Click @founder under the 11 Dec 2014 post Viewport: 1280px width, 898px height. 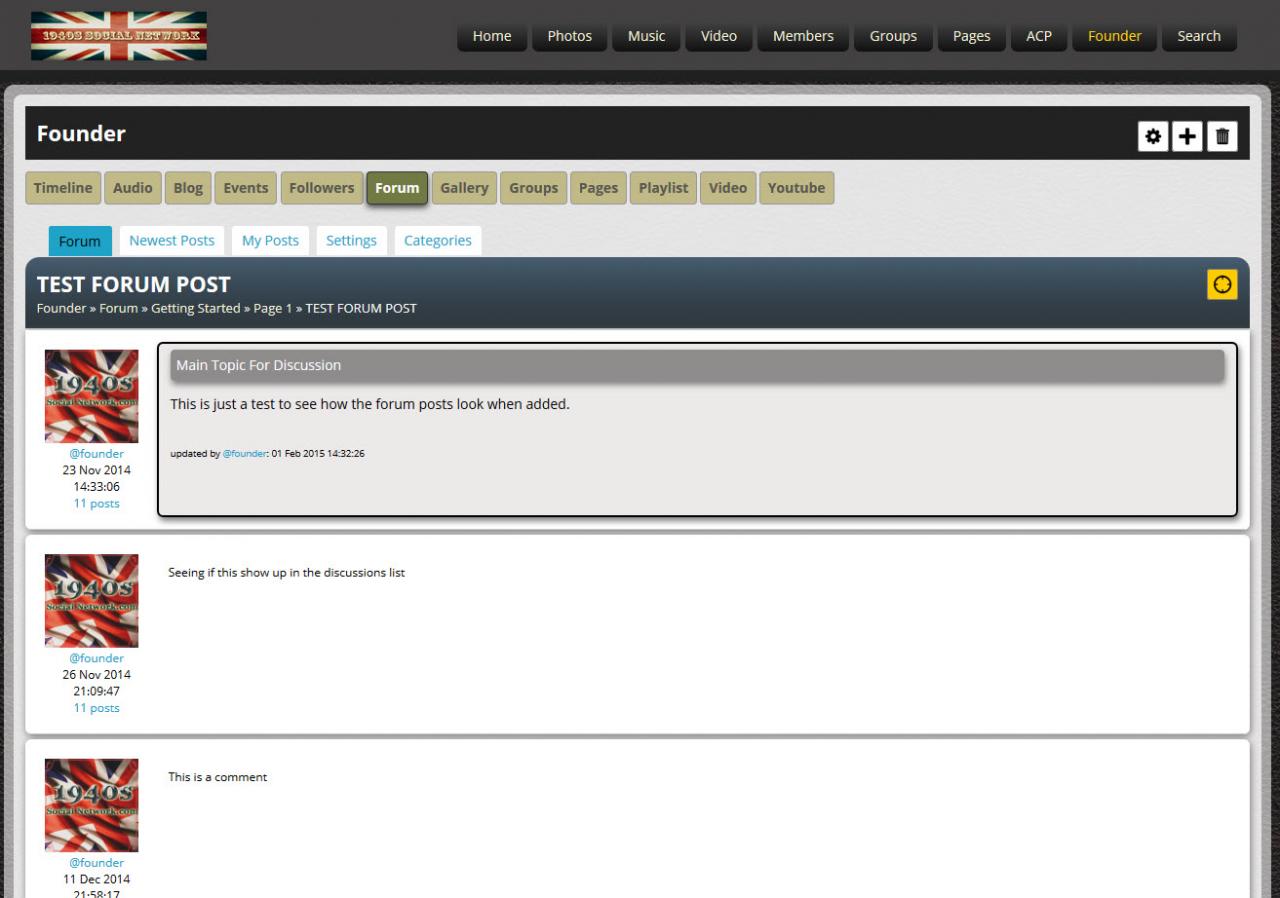(96, 863)
